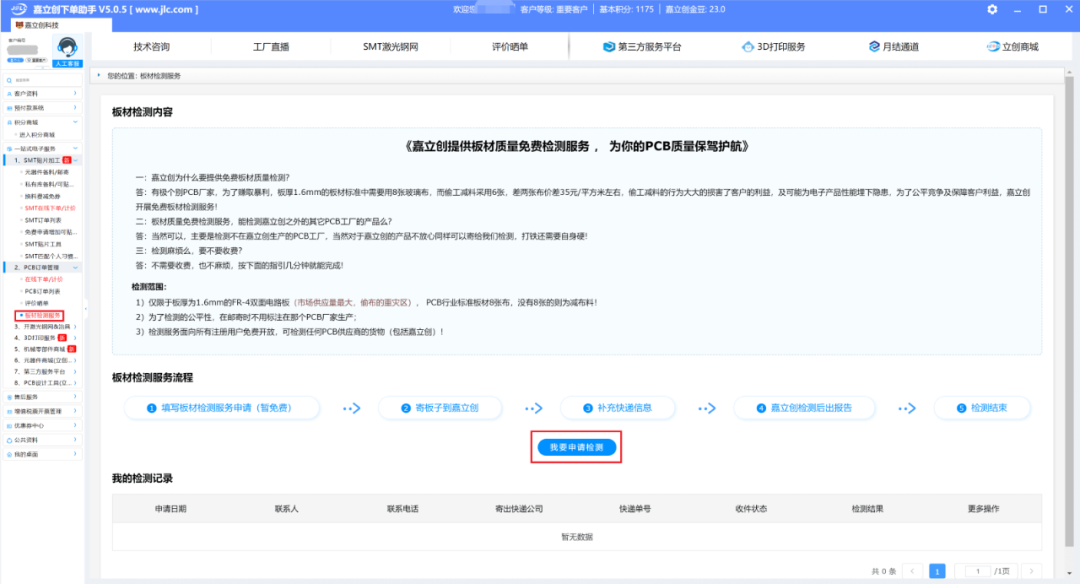Open the 评价晒单 top menu item
Screen dimensions: 1080x584
(x=510, y=47)
